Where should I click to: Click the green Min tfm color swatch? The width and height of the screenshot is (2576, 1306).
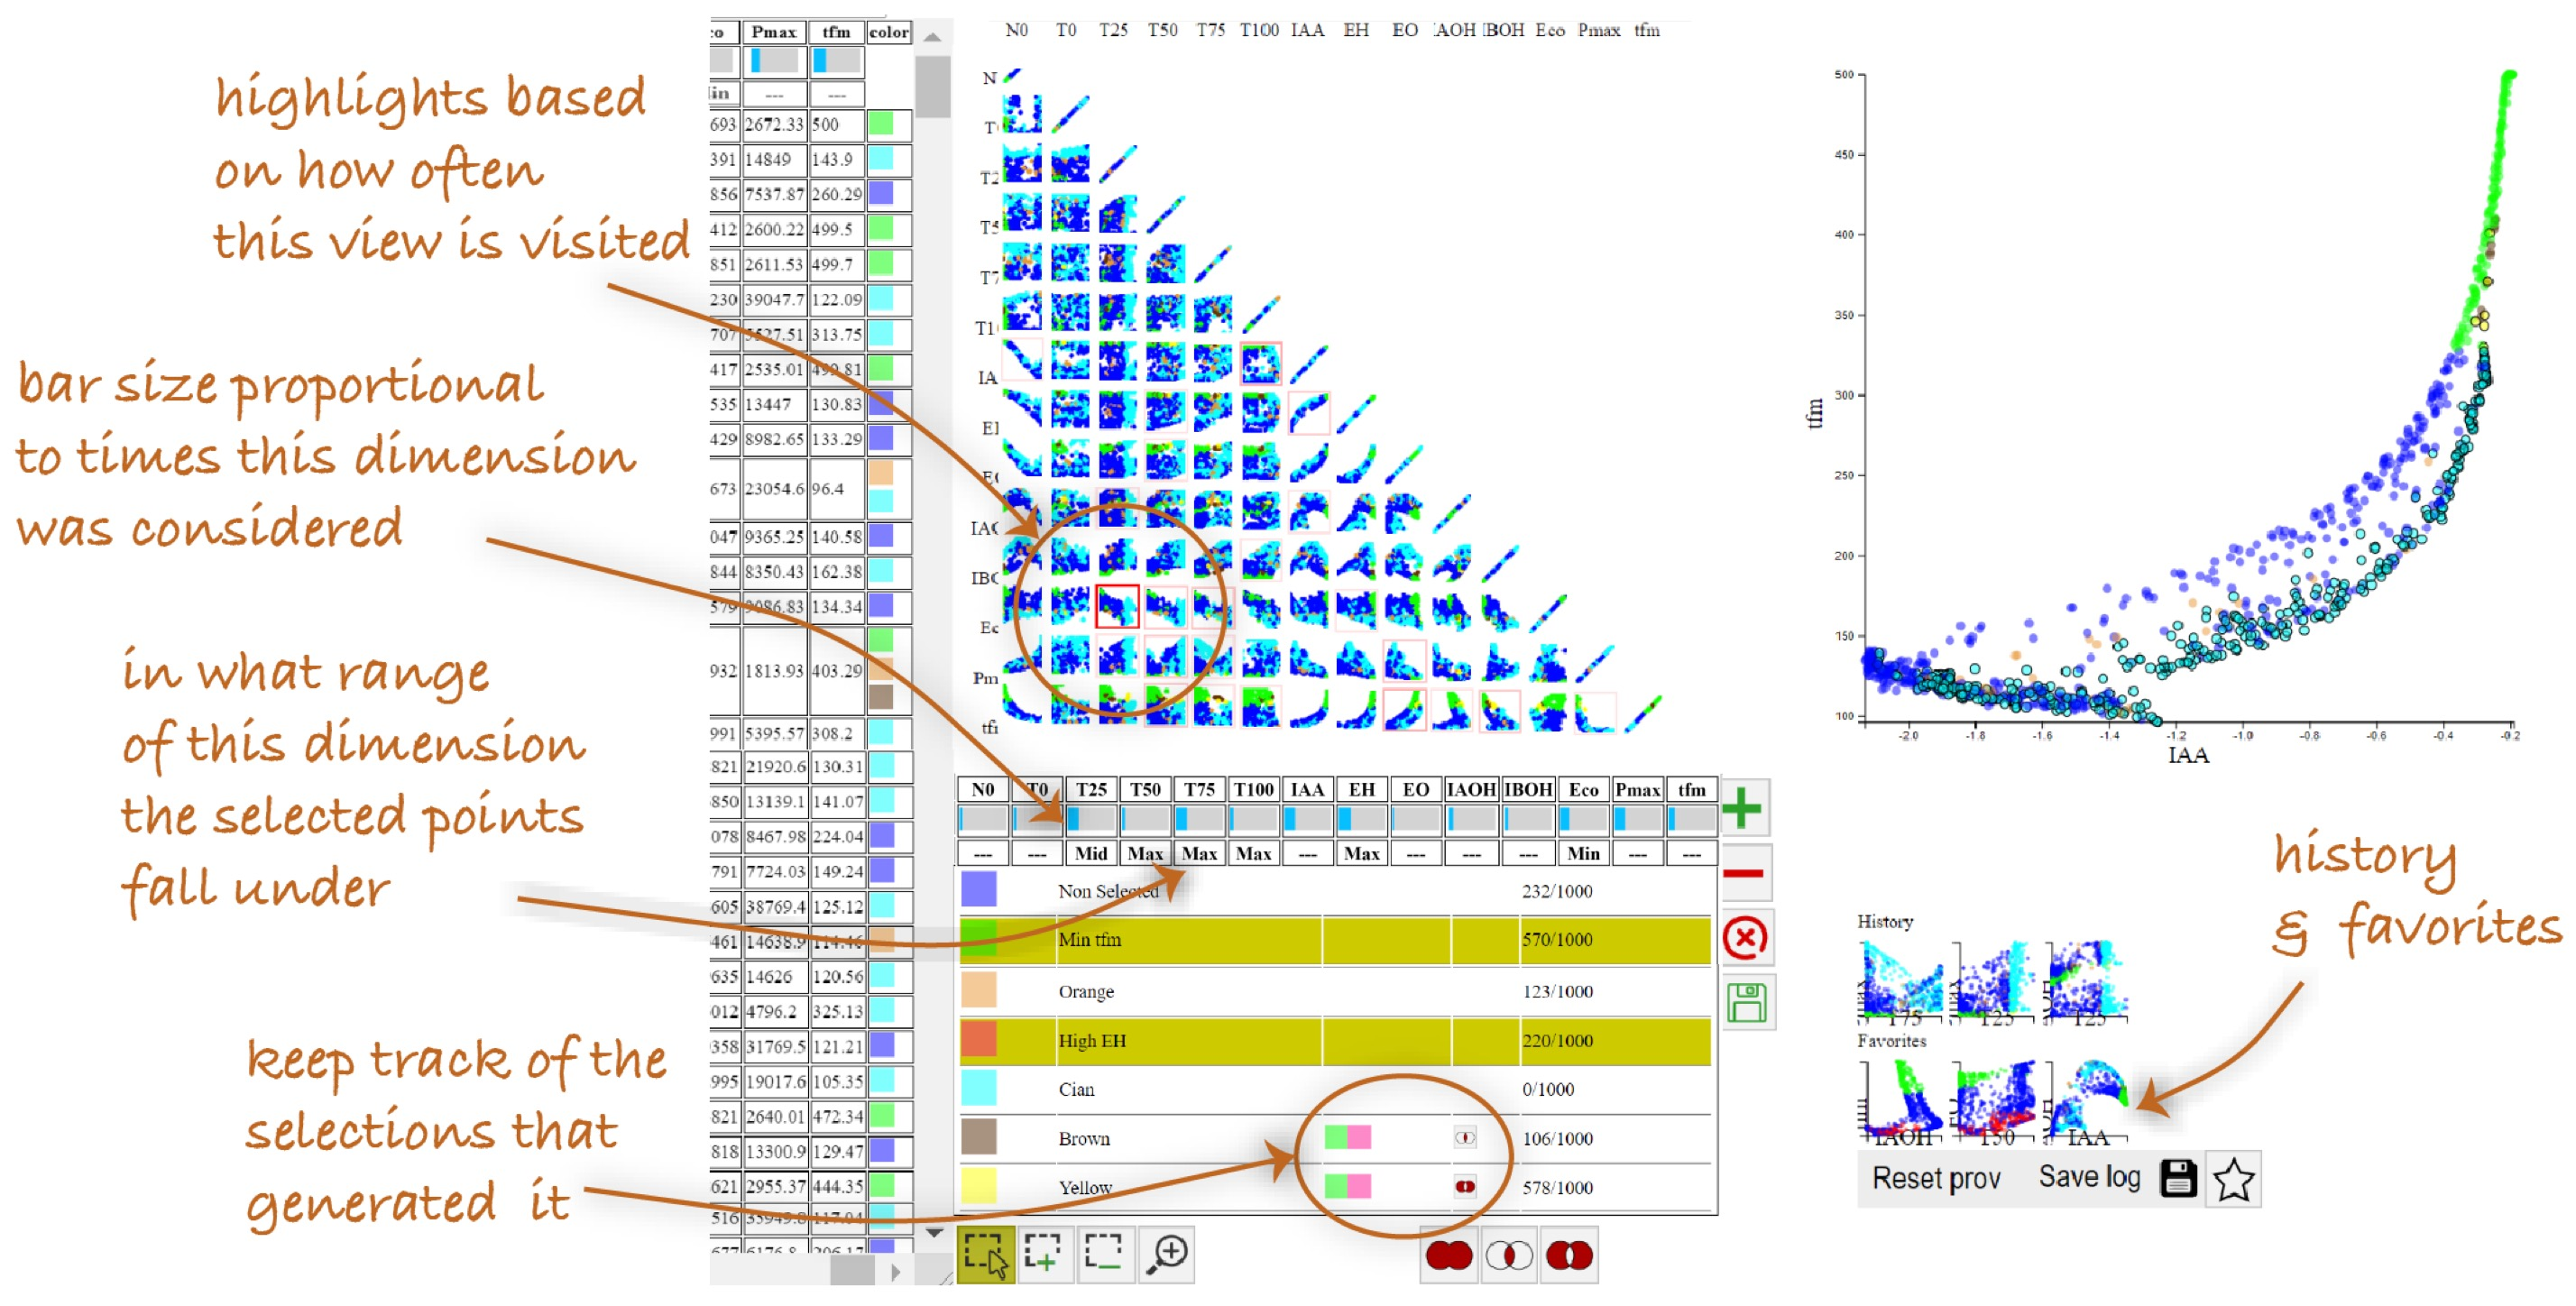979,939
